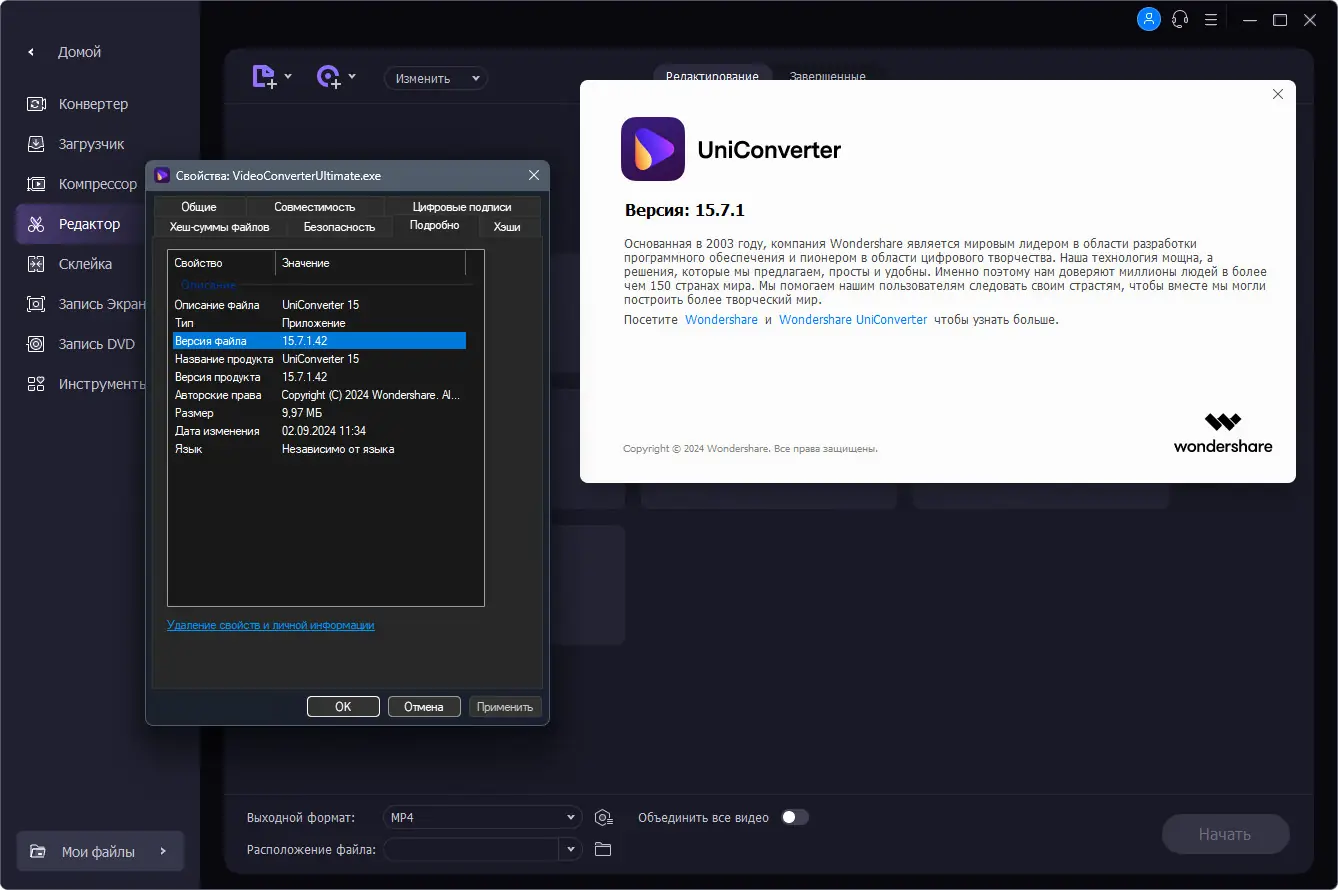Open the Изменить dropdown

[x=436, y=78]
